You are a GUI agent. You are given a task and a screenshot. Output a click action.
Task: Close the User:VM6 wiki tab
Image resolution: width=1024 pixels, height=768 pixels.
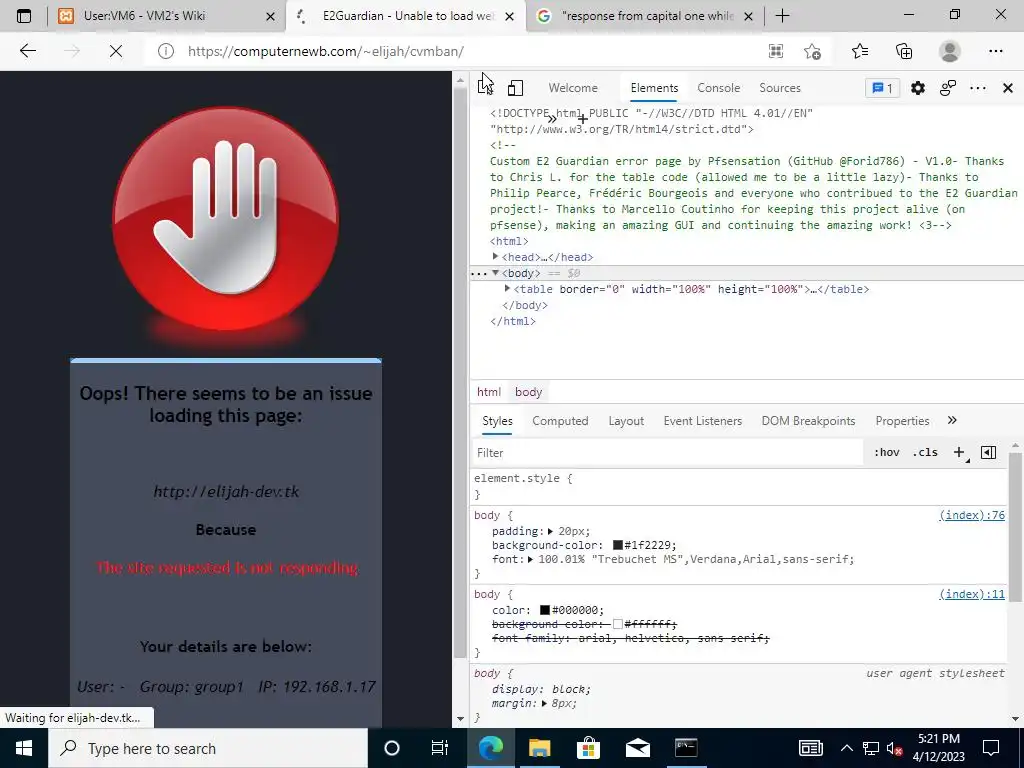point(270,16)
